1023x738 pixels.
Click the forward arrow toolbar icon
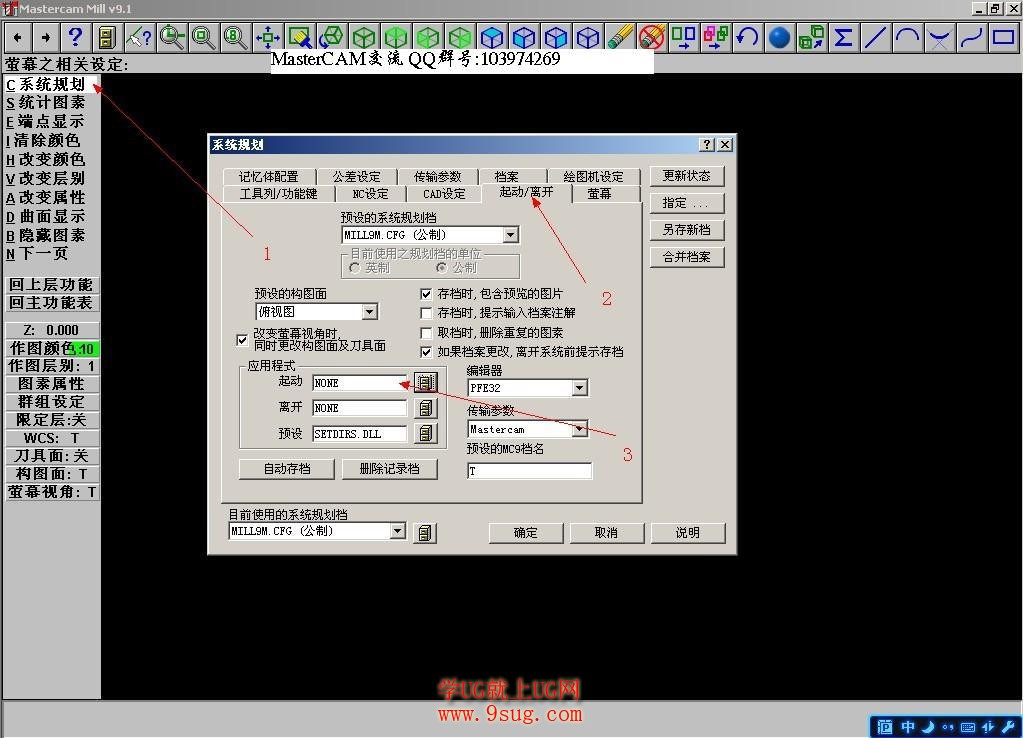point(46,37)
